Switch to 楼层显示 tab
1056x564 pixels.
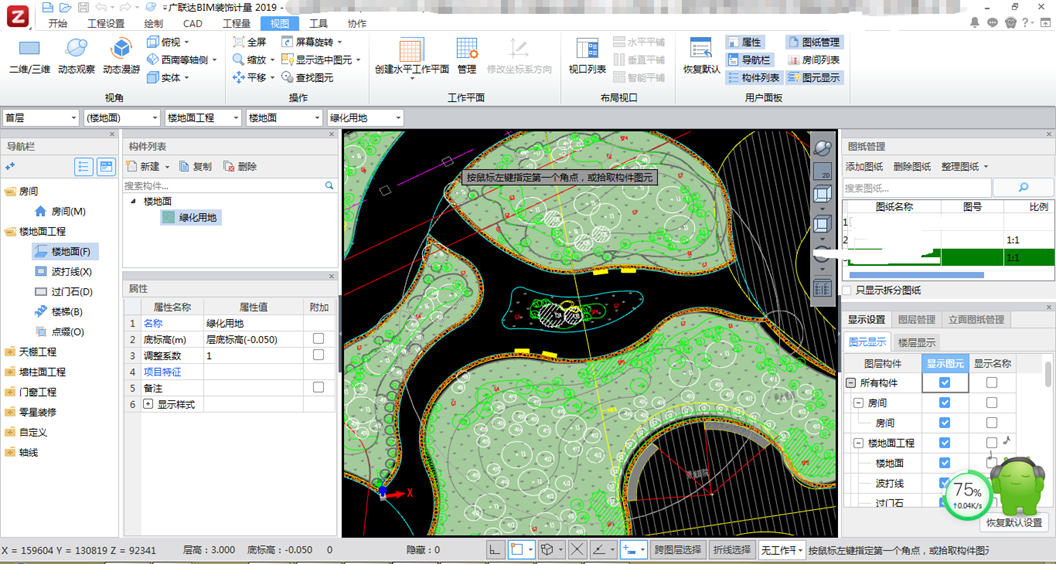916,342
